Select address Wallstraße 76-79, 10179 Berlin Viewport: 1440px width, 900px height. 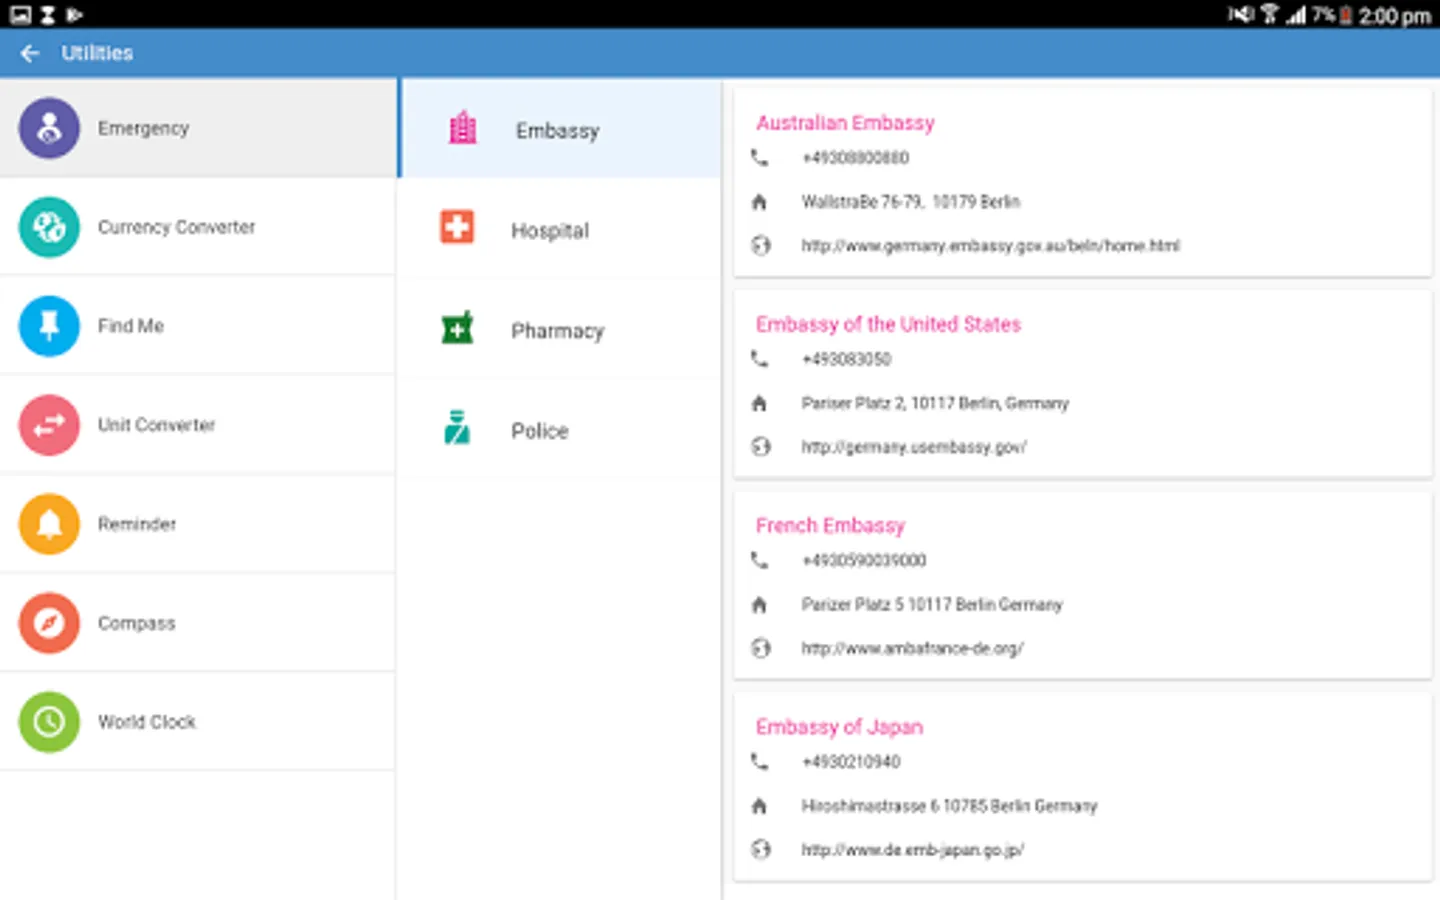pyautogui.click(x=910, y=202)
